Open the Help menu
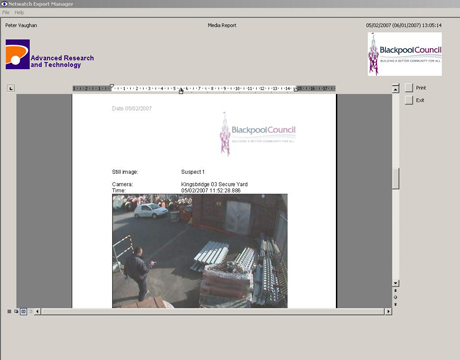This screenshot has height=360, width=460. pyautogui.click(x=19, y=12)
